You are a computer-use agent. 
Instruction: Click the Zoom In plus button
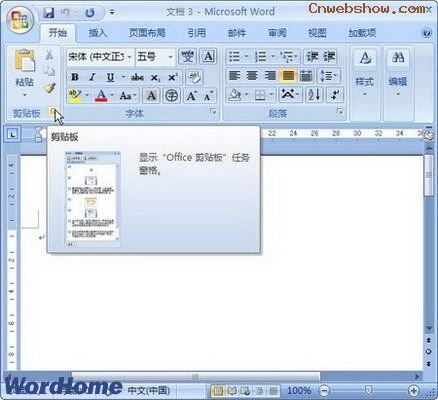coord(413,390)
